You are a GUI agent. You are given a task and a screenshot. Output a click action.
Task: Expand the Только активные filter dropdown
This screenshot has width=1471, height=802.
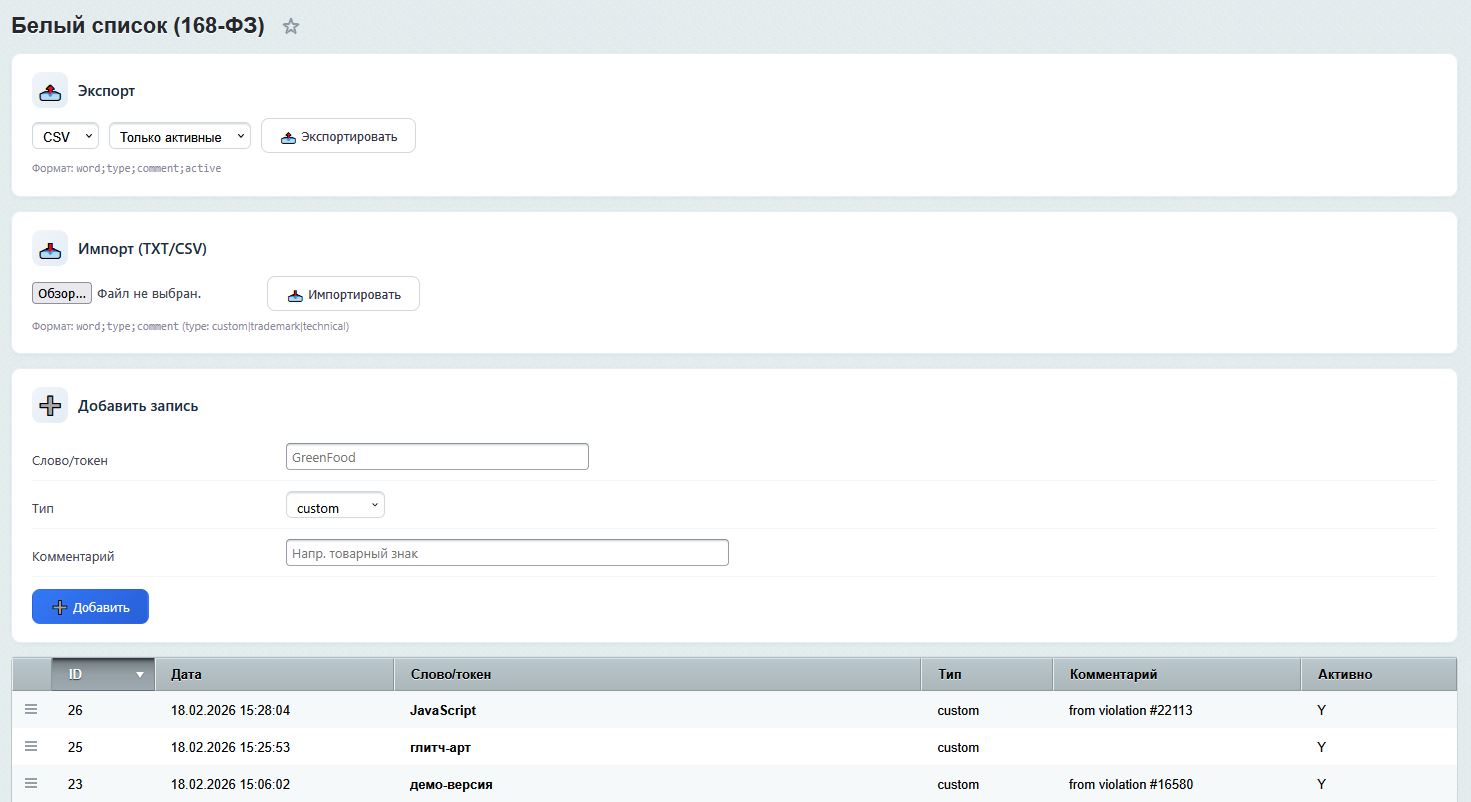click(x=180, y=137)
